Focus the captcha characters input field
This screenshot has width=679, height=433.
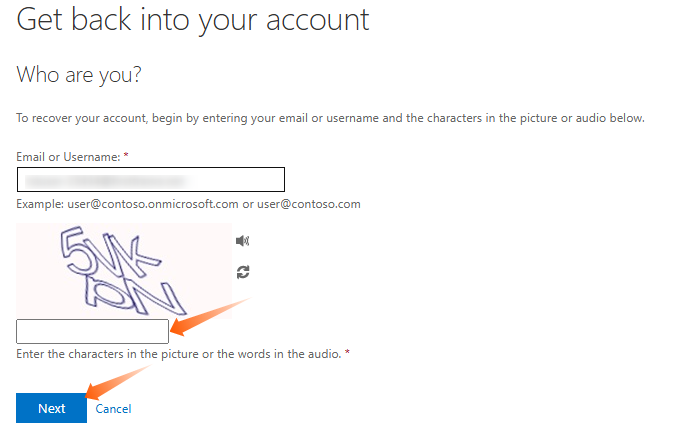point(92,332)
